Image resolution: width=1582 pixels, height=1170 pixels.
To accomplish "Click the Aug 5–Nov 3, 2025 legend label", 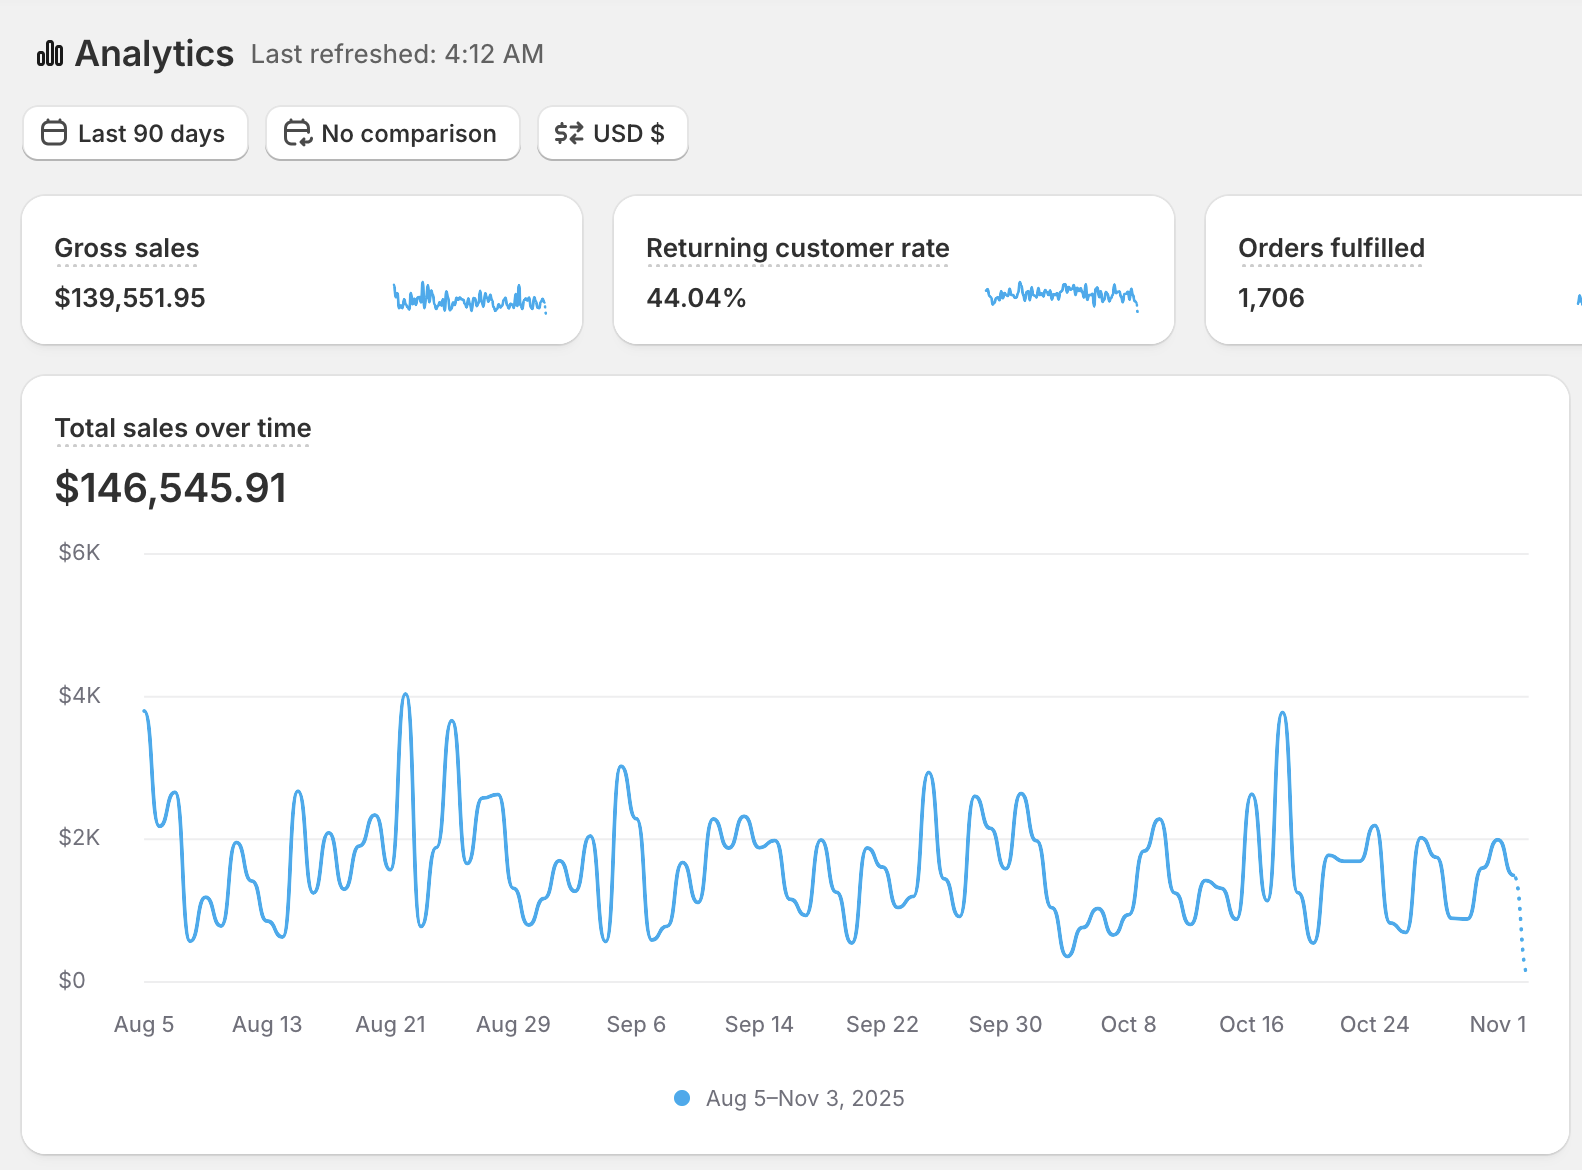I will 805,1098.
